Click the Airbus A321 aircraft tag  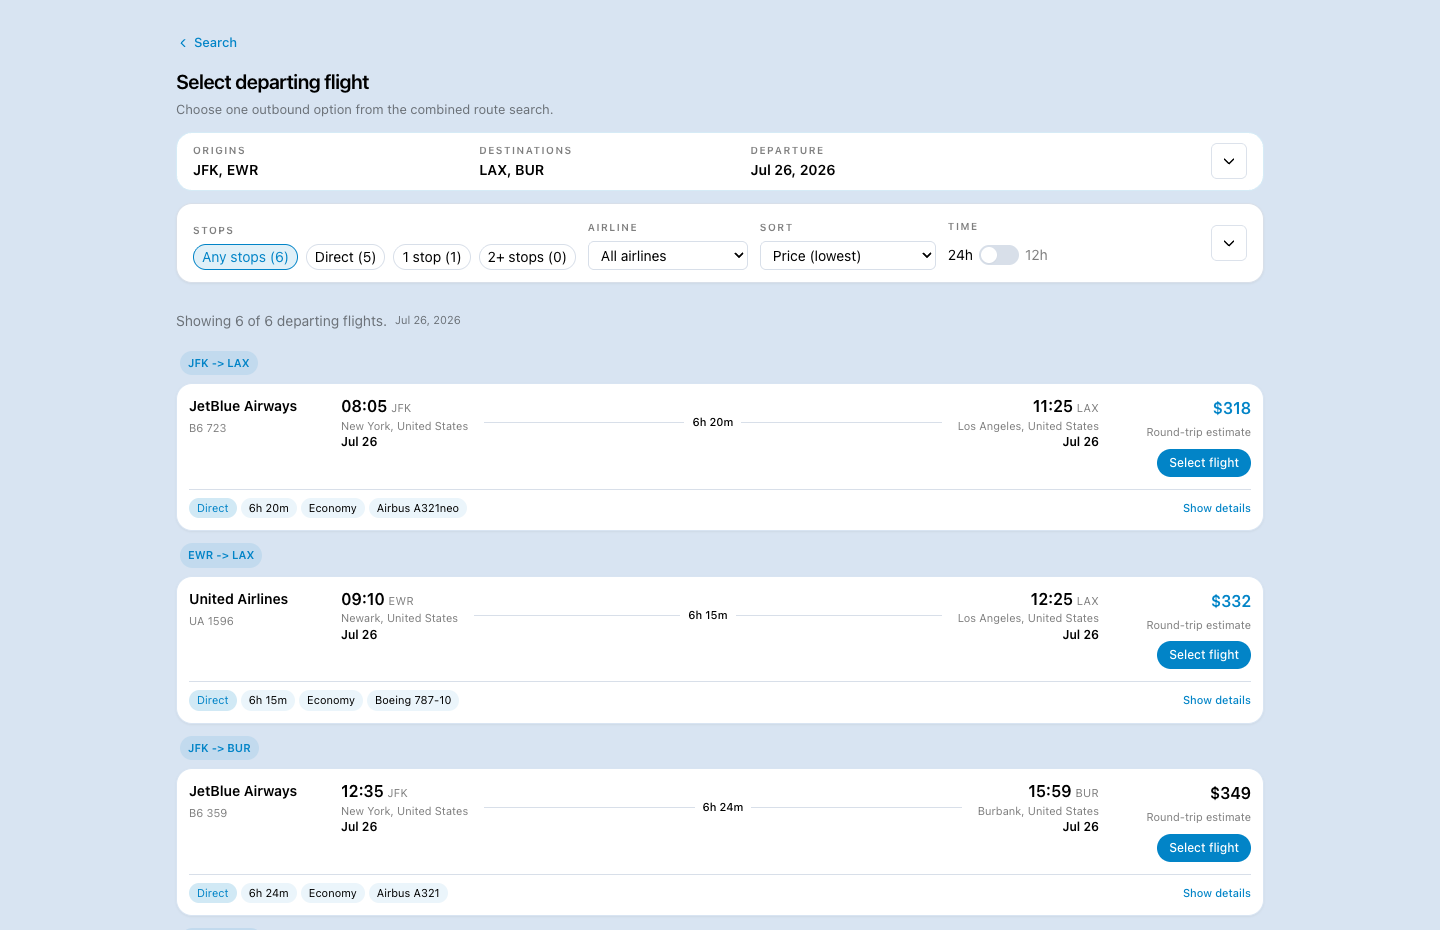point(408,893)
